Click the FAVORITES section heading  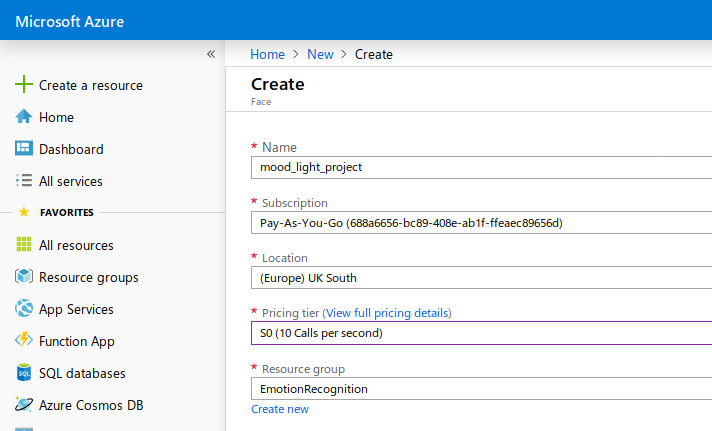tap(67, 213)
